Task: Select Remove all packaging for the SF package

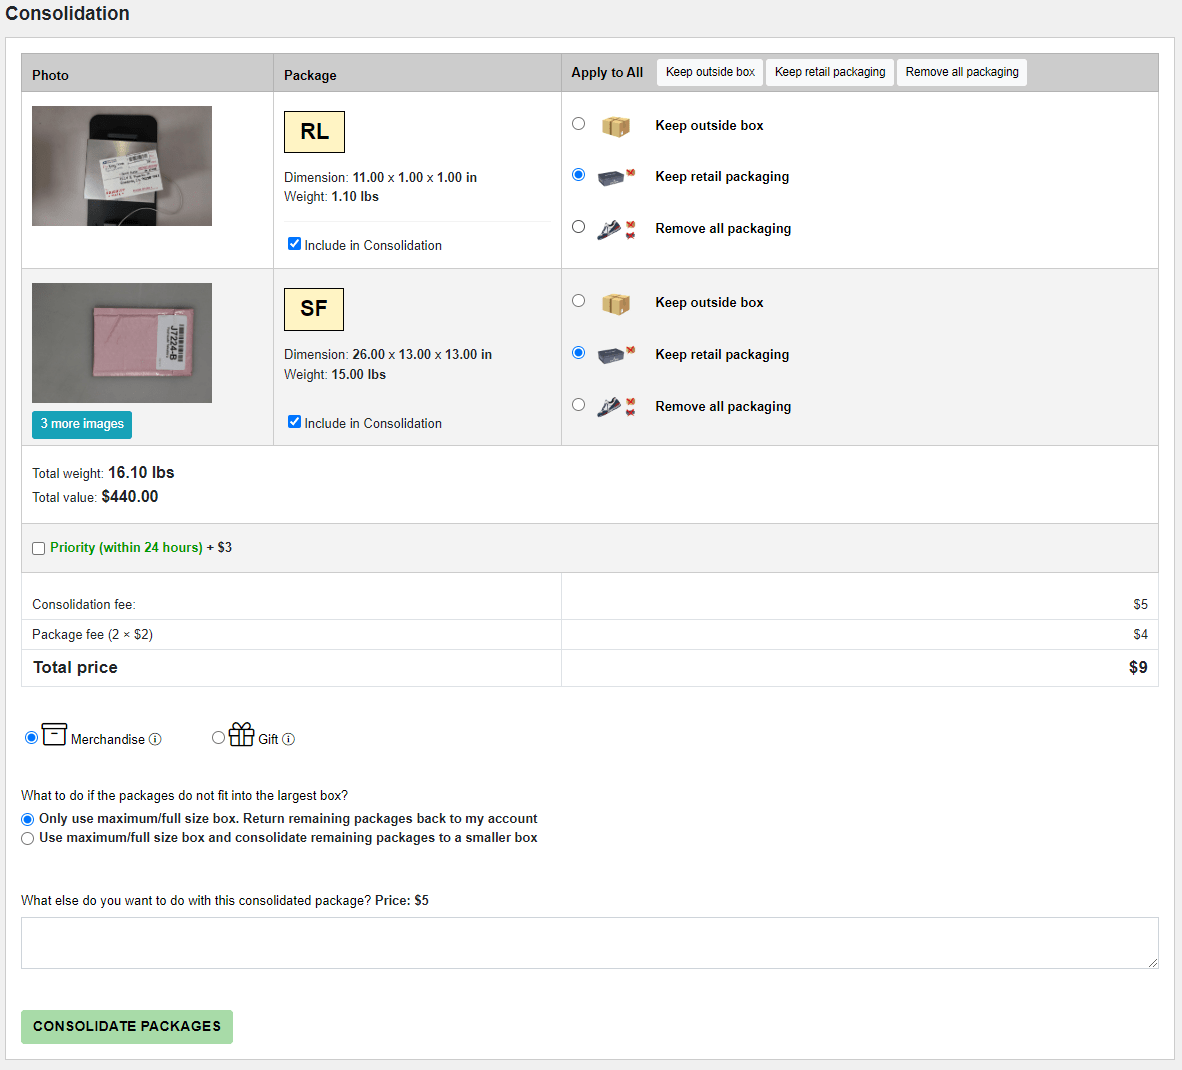Action: 578,404
